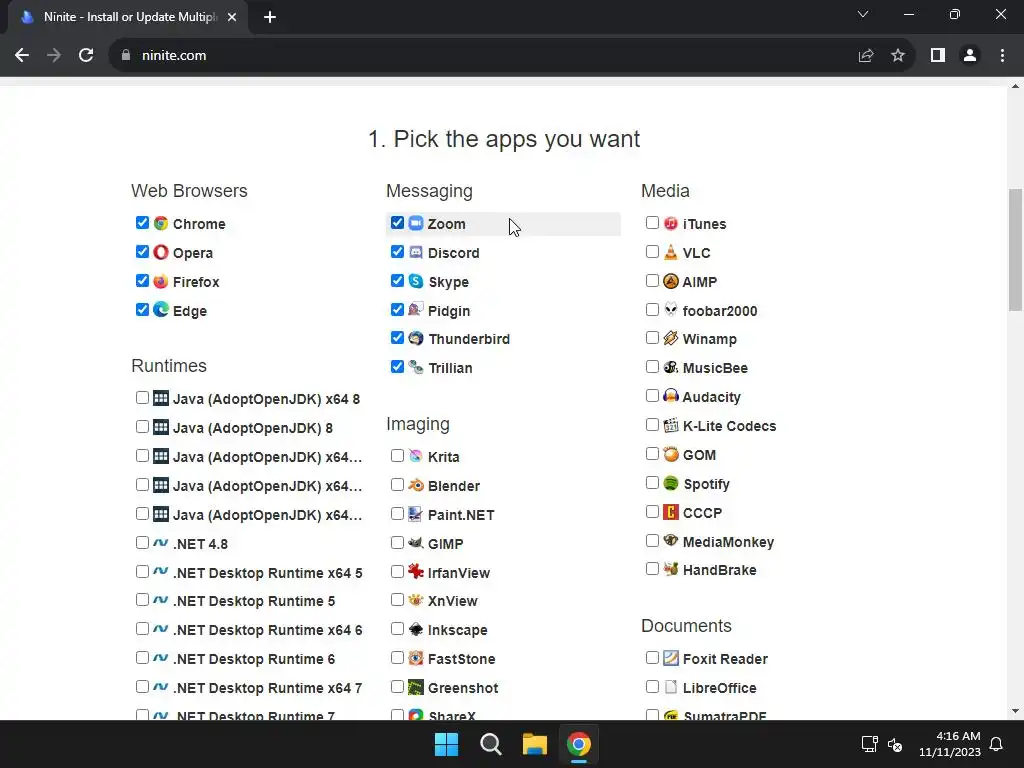Viewport: 1024px width, 768px height.
Task: Click the Firefox logo icon
Action: click(x=161, y=281)
